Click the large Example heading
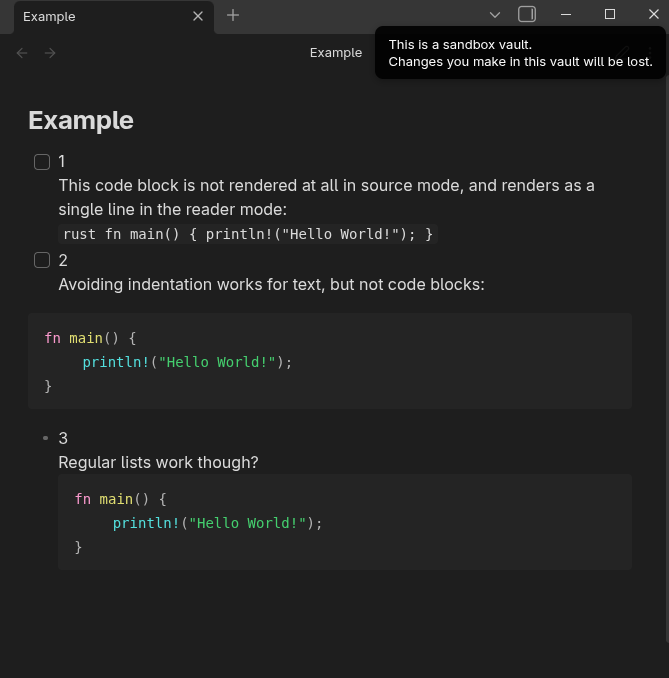 click(81, 120)
